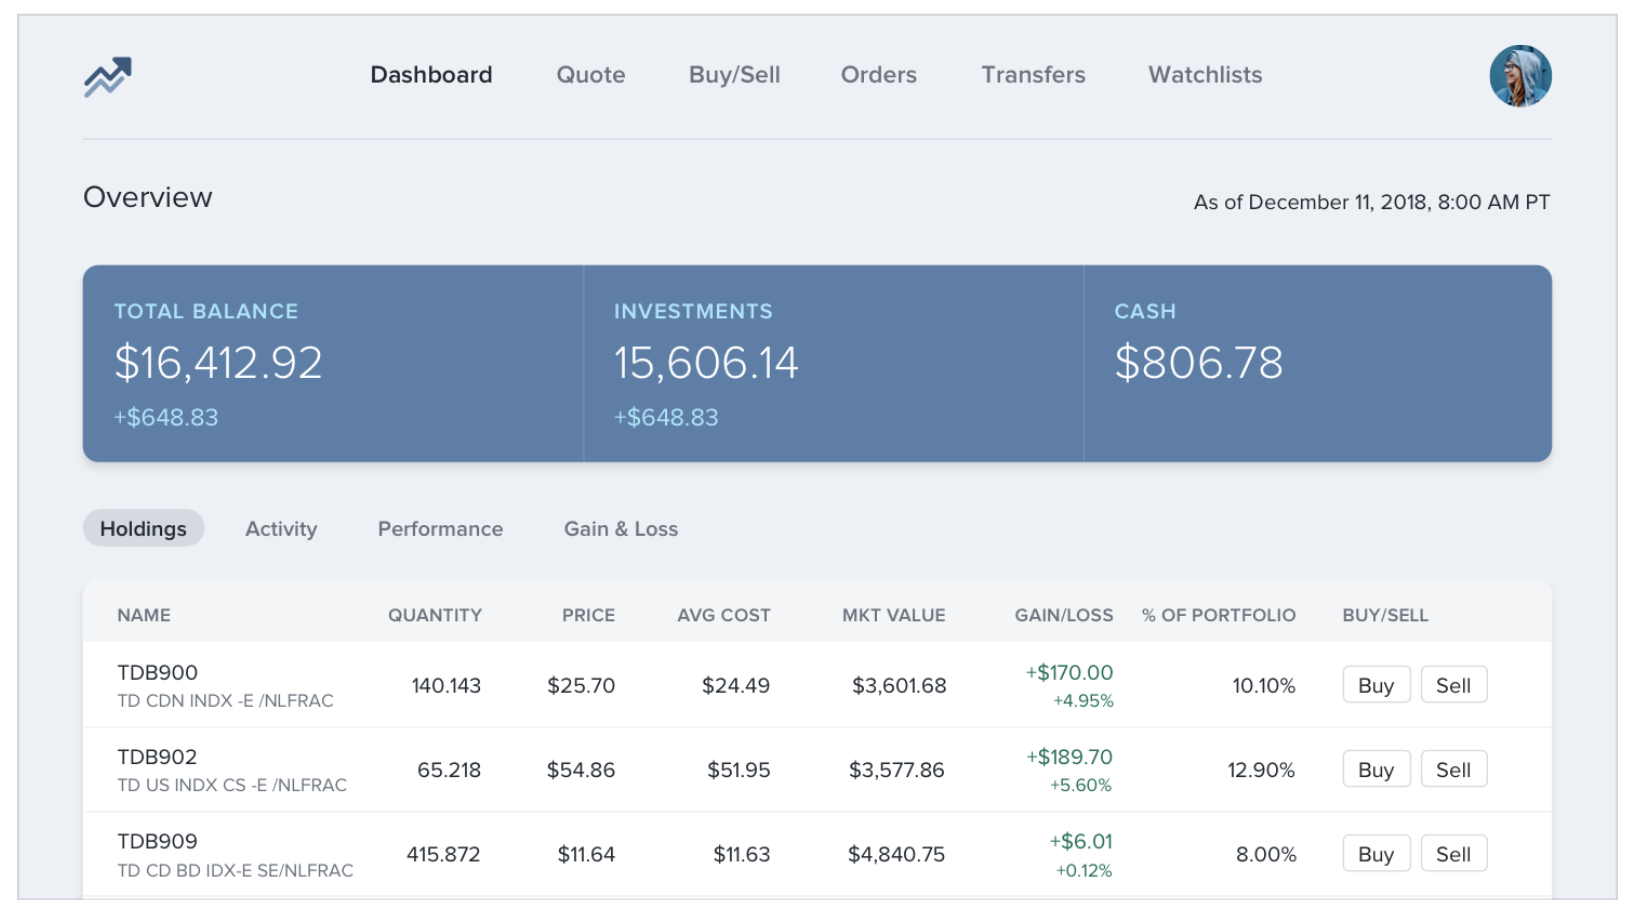The width and height of the screenshot is (1632, 913).
Task: Click the Overview heading
Action: click(x=148, y=197)
